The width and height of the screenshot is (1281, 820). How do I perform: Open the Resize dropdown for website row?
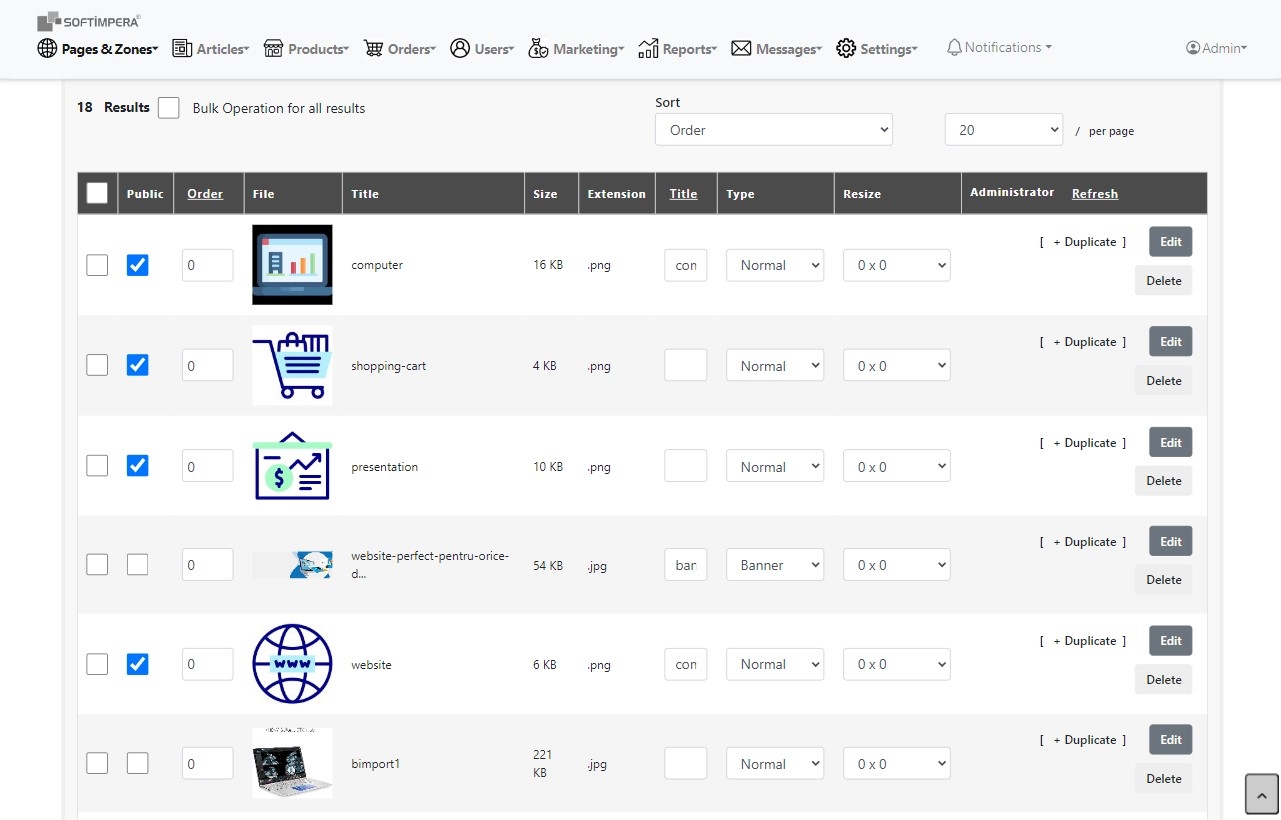pos(897,664)
